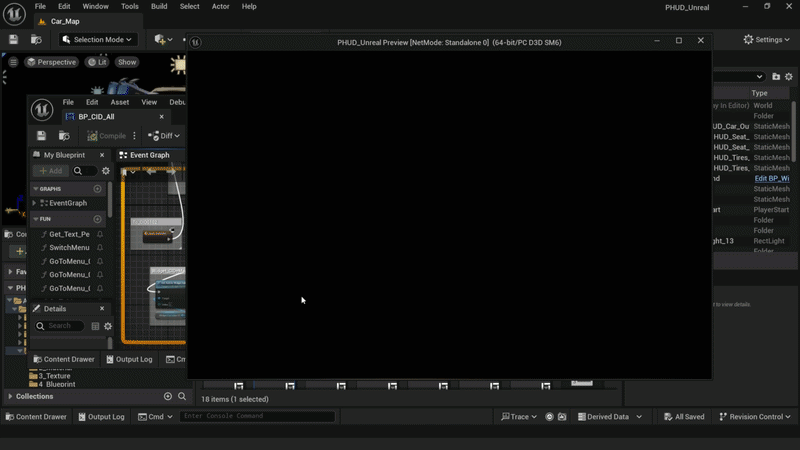Viewport: 800px width, 450px height.
Task: Toggle access specifier icon beside Get_Text_Pe
Action: point(100,234)
